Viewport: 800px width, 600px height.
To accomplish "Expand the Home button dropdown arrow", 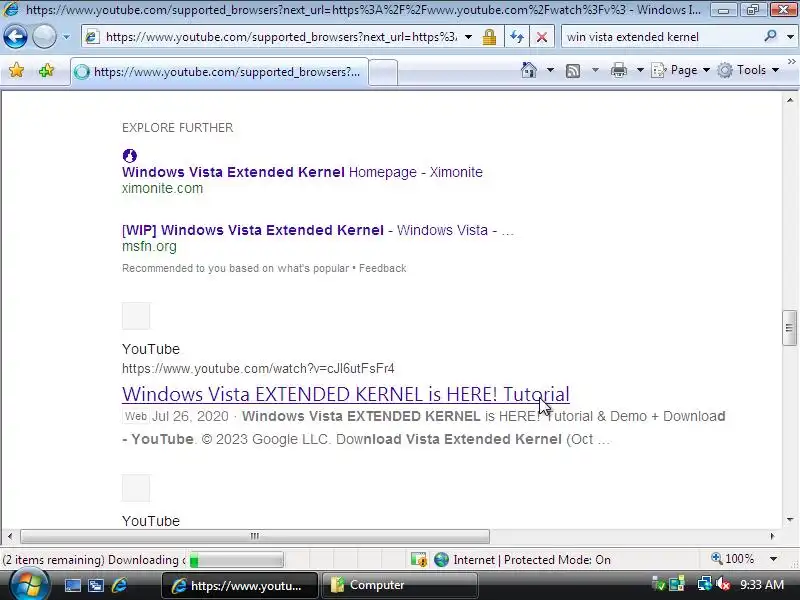I will pyautogui.click(x=550, y=70).
